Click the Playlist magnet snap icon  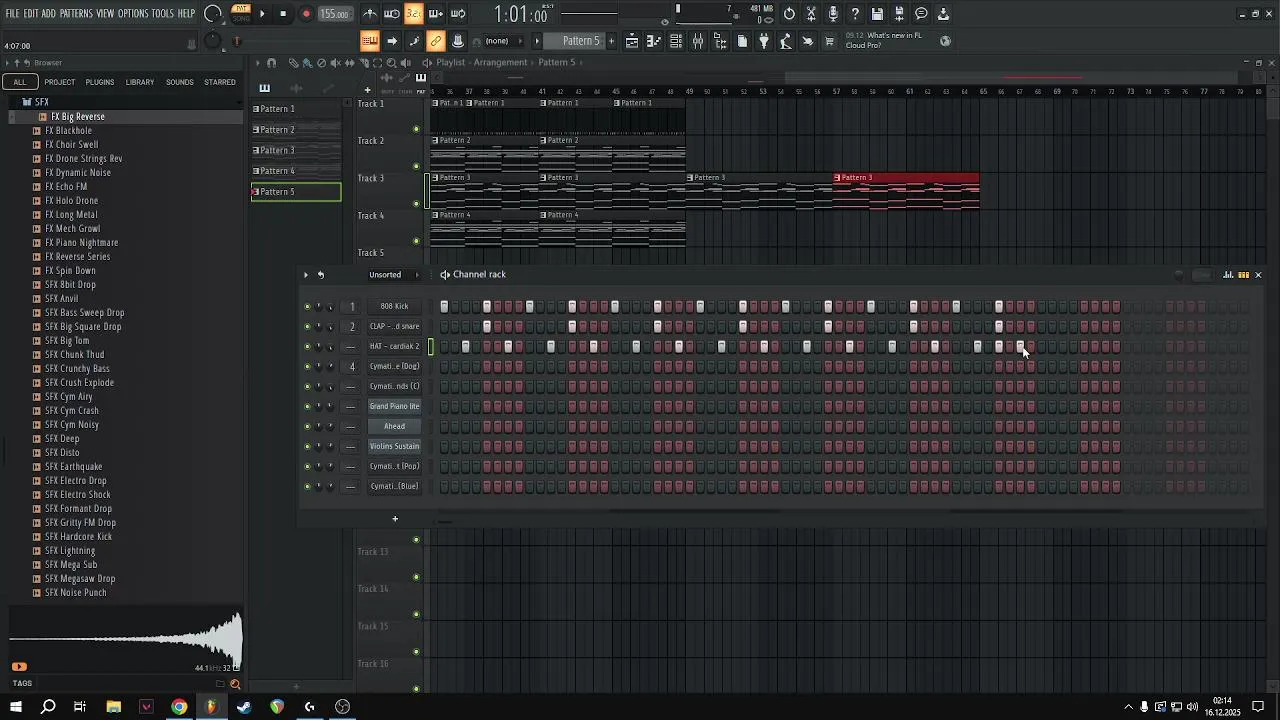click(271, 63)
